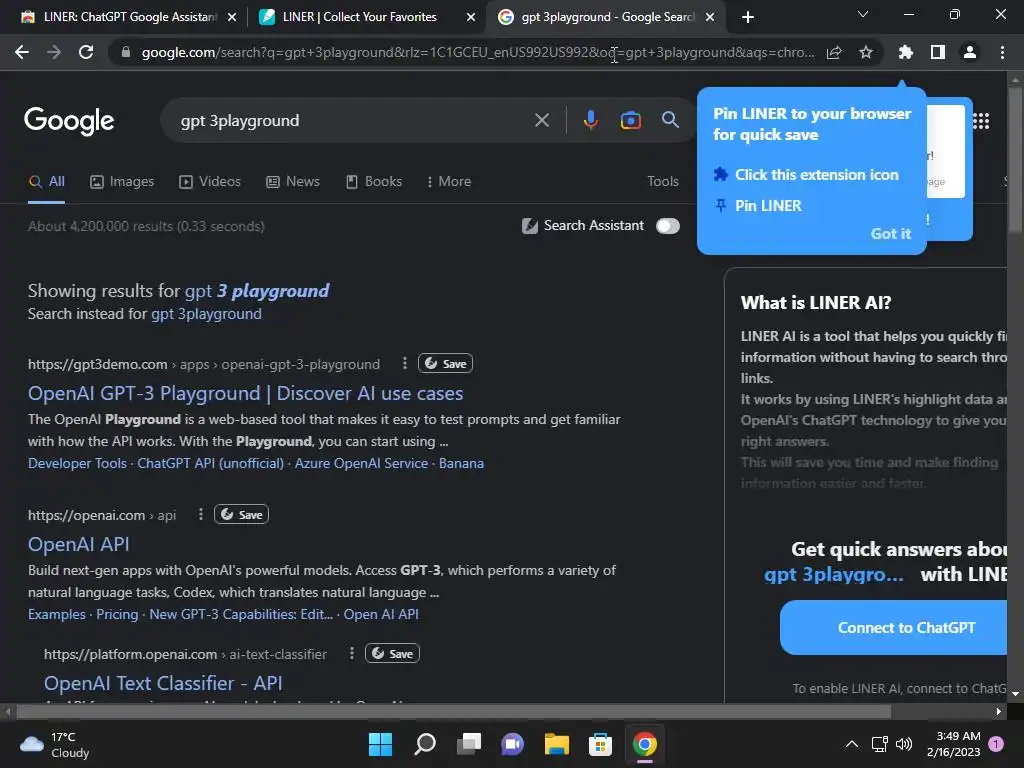Open OpenAI GPT-3 Playground result link
Image resolution: width=1024 pixels, height=768 pixels.
pos(246,393)
